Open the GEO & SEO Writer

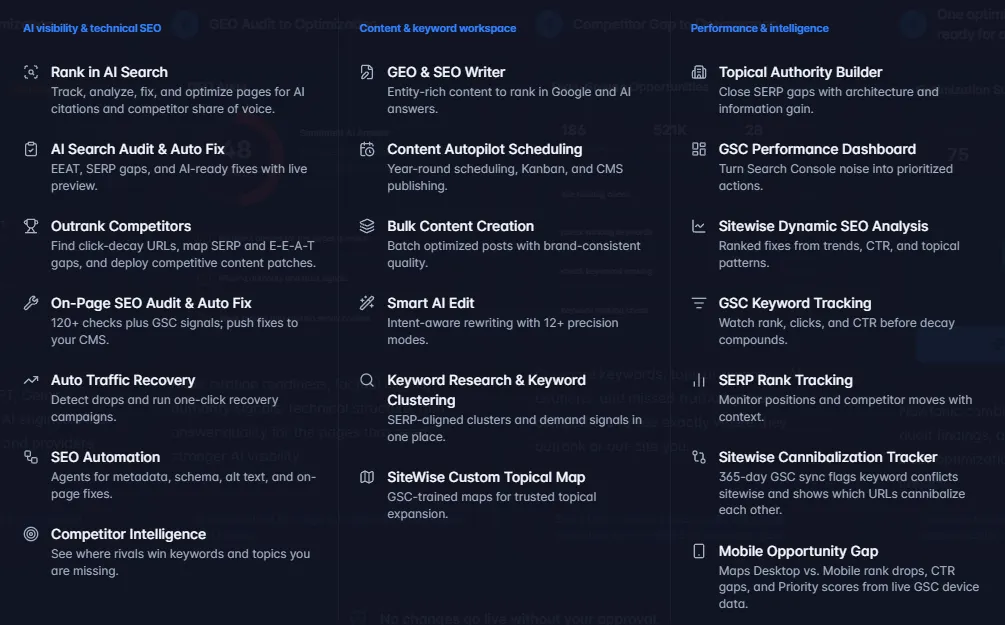[446, 72]
